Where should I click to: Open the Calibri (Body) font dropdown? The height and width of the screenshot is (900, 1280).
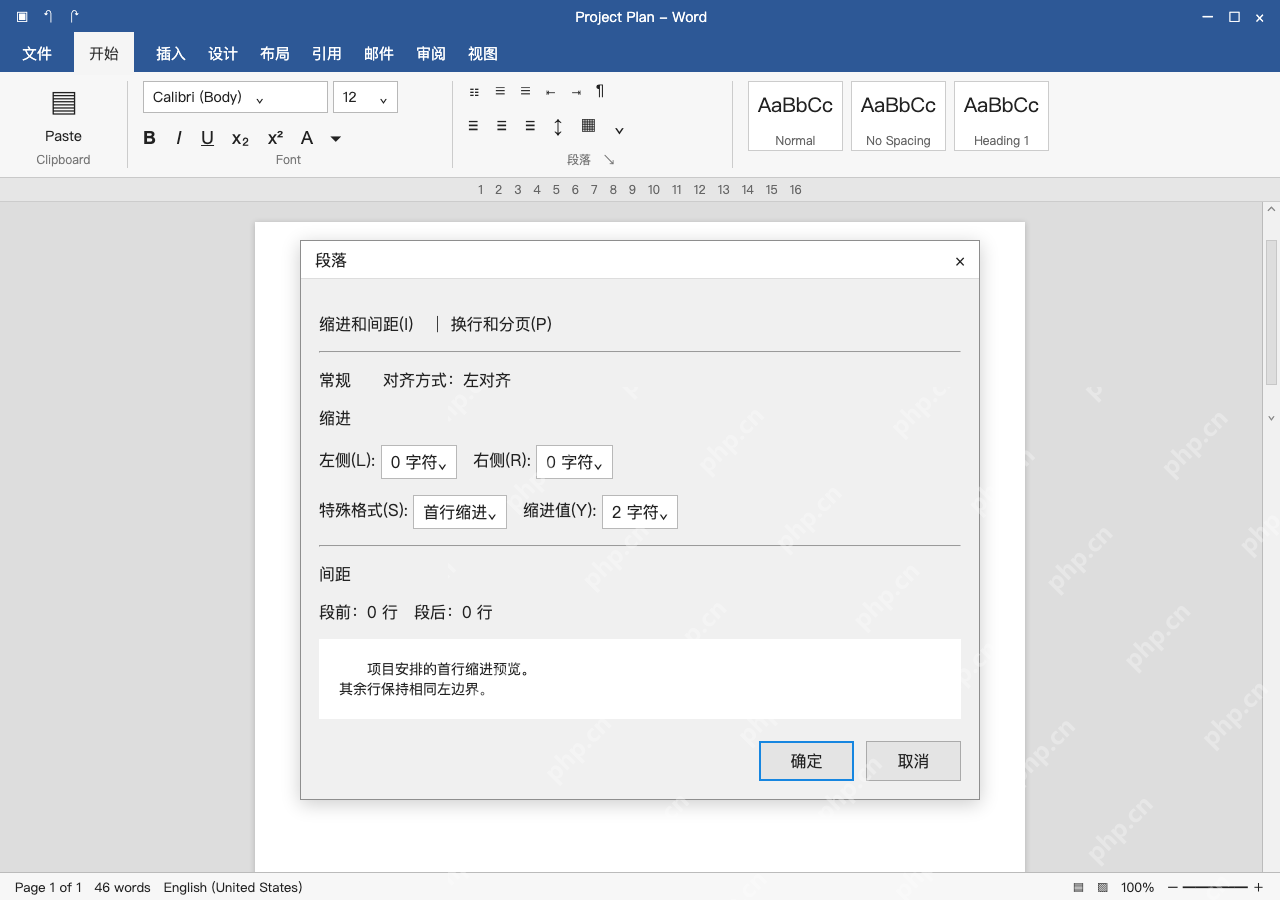(x=235, y=97)
